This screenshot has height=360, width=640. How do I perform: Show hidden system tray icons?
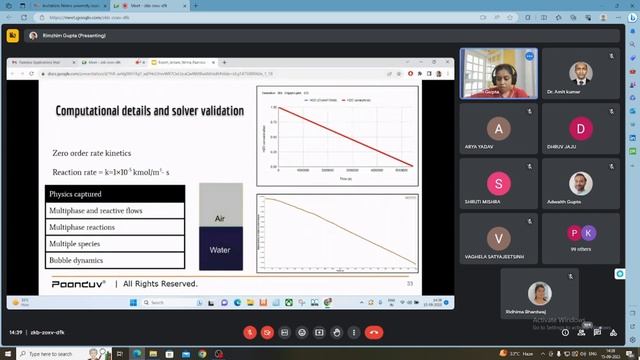pyautogui.click(x=543, y=353)
